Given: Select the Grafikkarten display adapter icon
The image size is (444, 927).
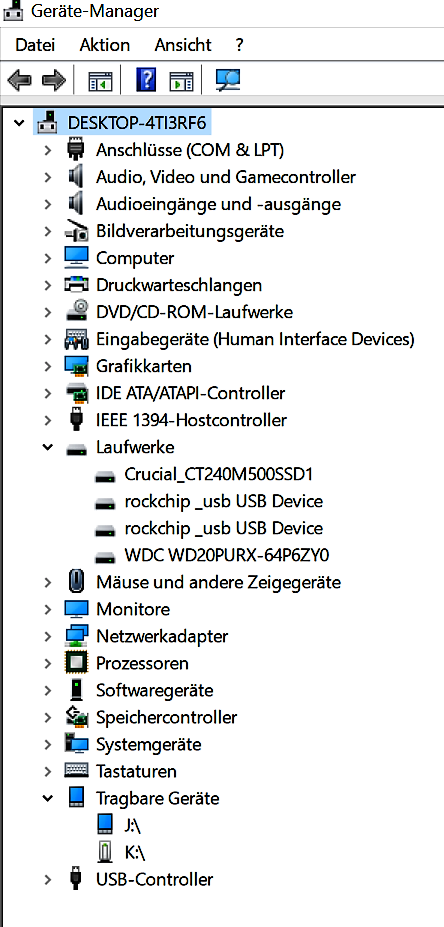Looking at the screenshot, I should 77,367.
